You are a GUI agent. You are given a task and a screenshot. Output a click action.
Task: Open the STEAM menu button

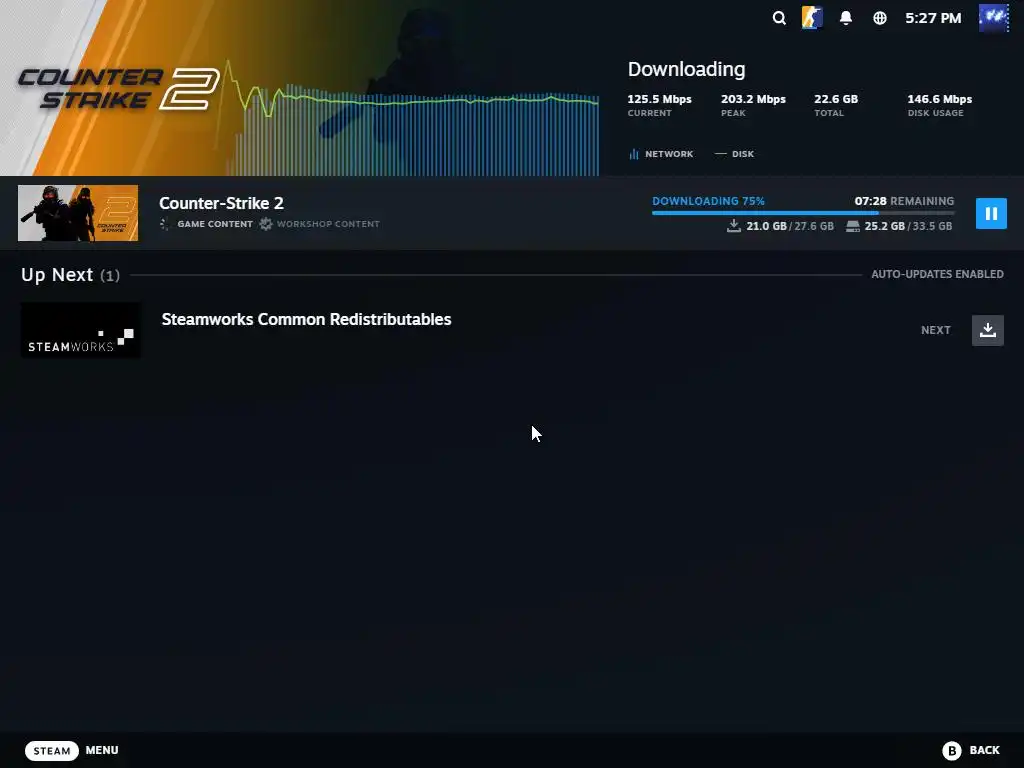52,751
